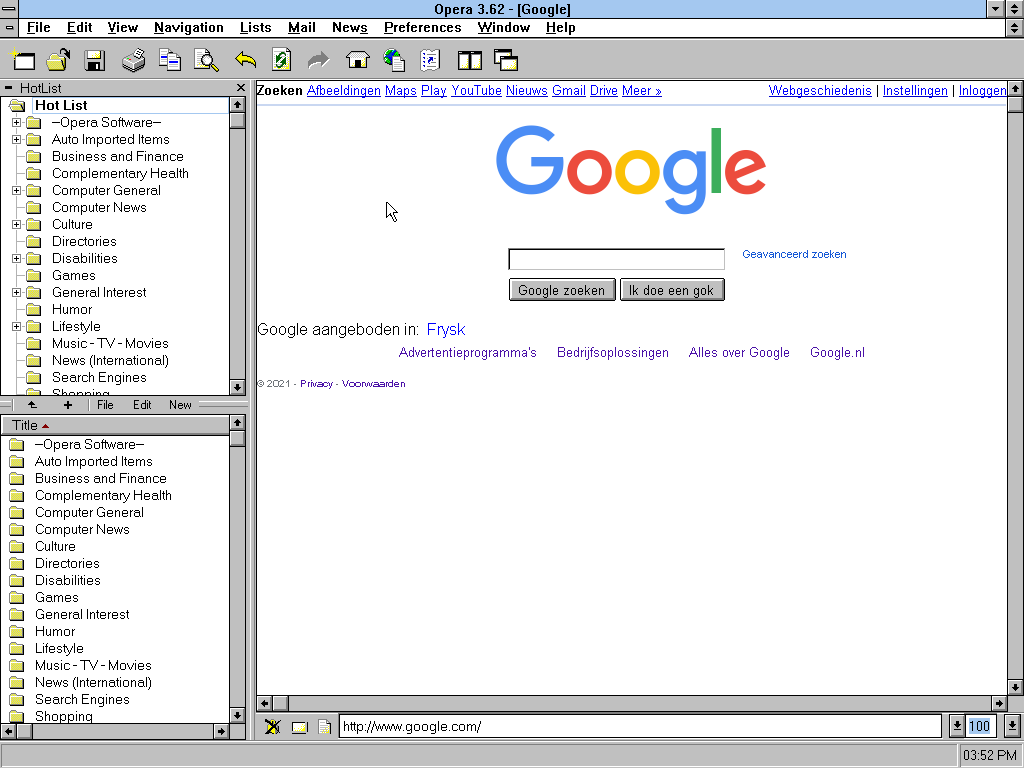Click the Tile windows toolbar icon
This screenshot has width=1024, height=768.
(x=470, y=60)
